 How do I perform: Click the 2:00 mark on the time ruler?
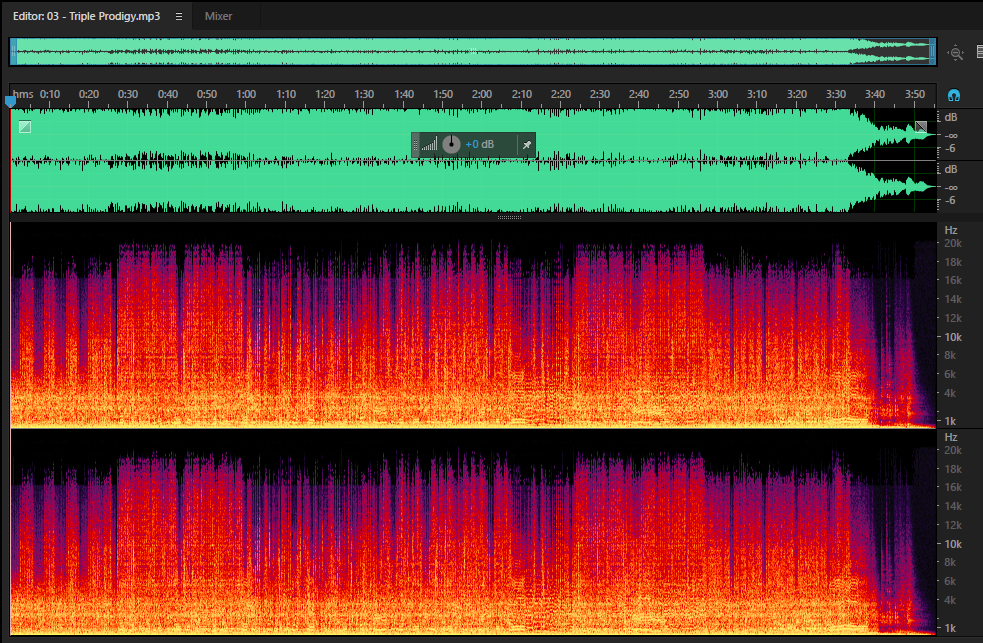pyautogui.click(x=481, y=94)
